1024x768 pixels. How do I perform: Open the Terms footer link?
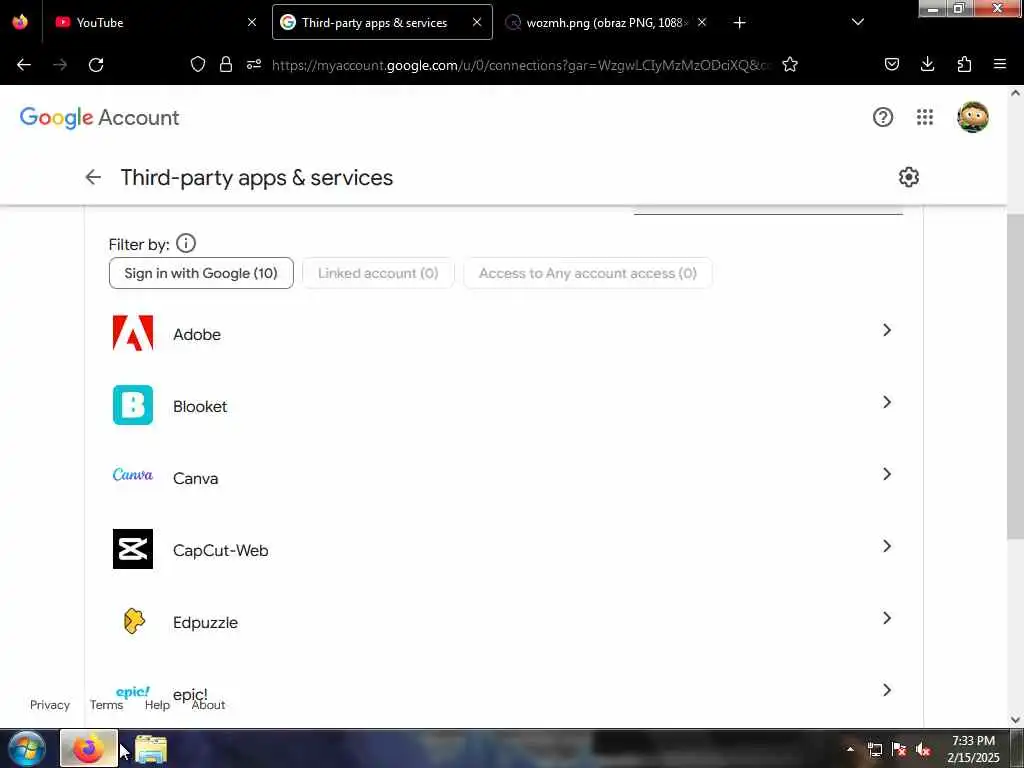pos(106,705)
